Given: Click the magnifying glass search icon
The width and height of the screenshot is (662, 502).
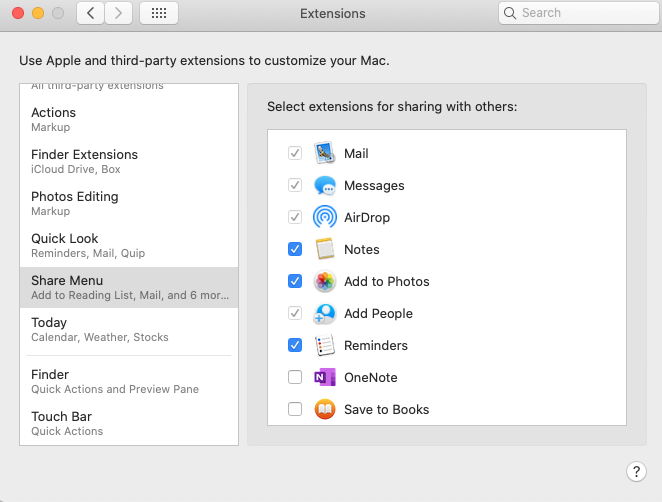Looking at the screenshot, I should click(x=510, y=13).
